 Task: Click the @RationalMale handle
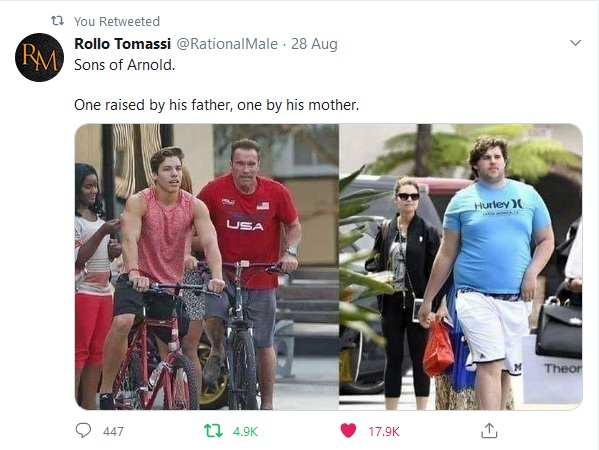(x=227, y=44)
